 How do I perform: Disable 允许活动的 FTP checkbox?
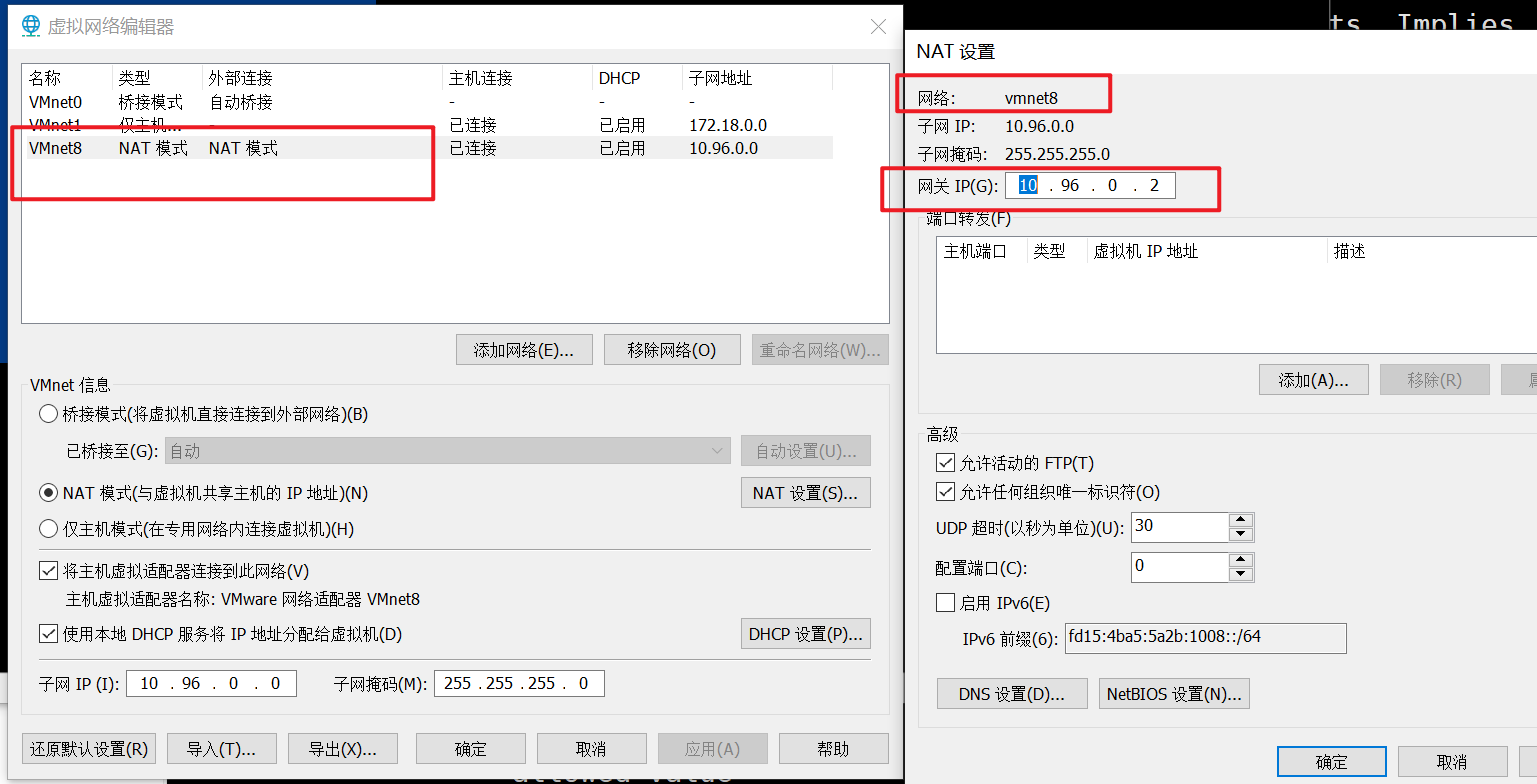(x=945, y=463)
